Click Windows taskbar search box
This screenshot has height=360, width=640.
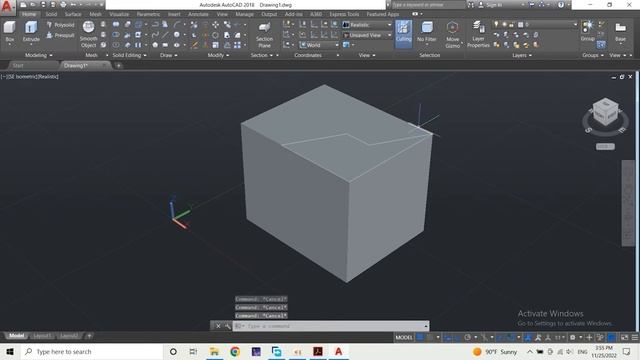click(x=91, y=351)
